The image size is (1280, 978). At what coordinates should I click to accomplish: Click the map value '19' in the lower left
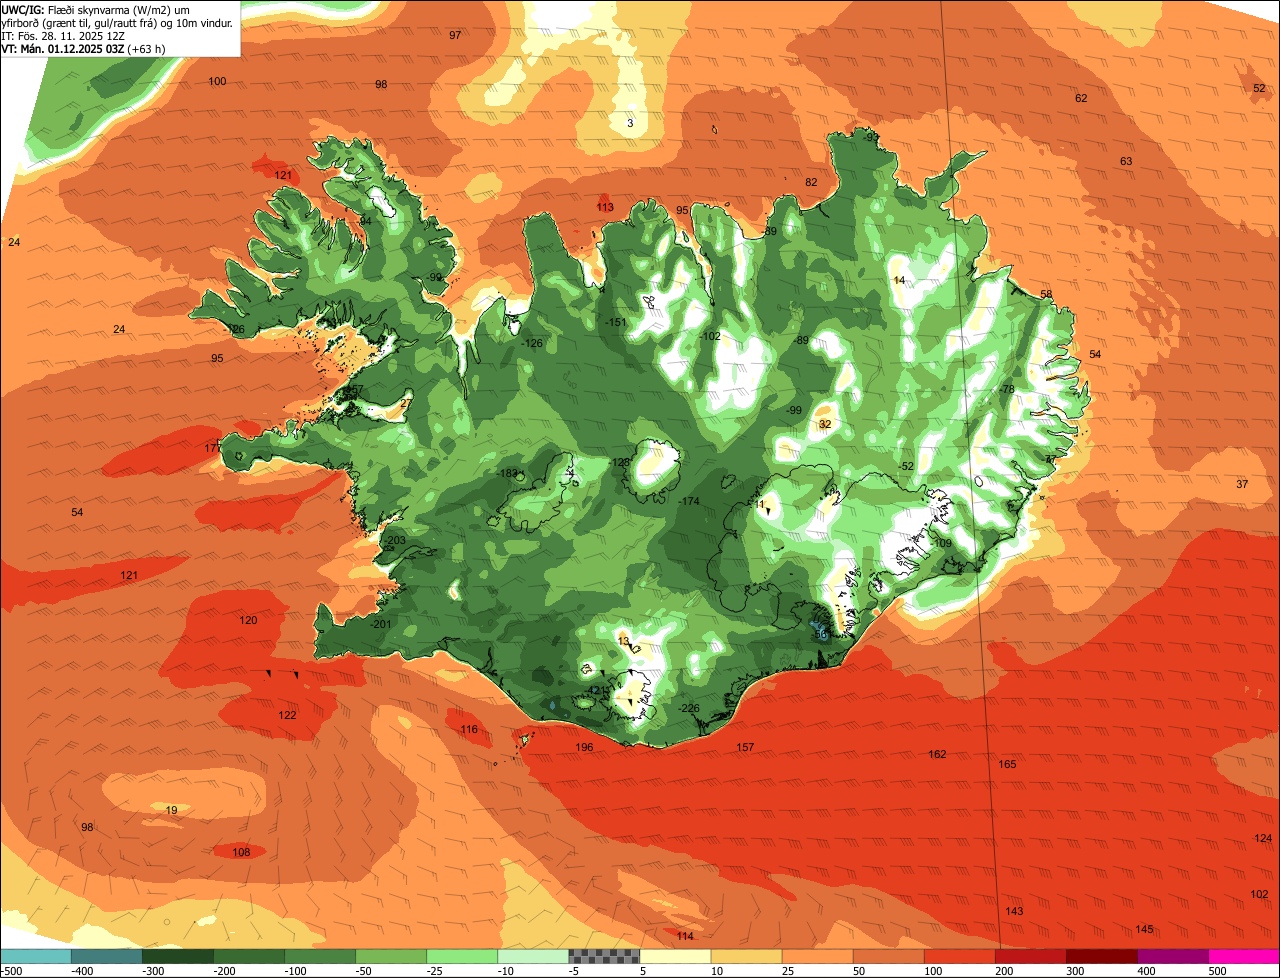171,810
